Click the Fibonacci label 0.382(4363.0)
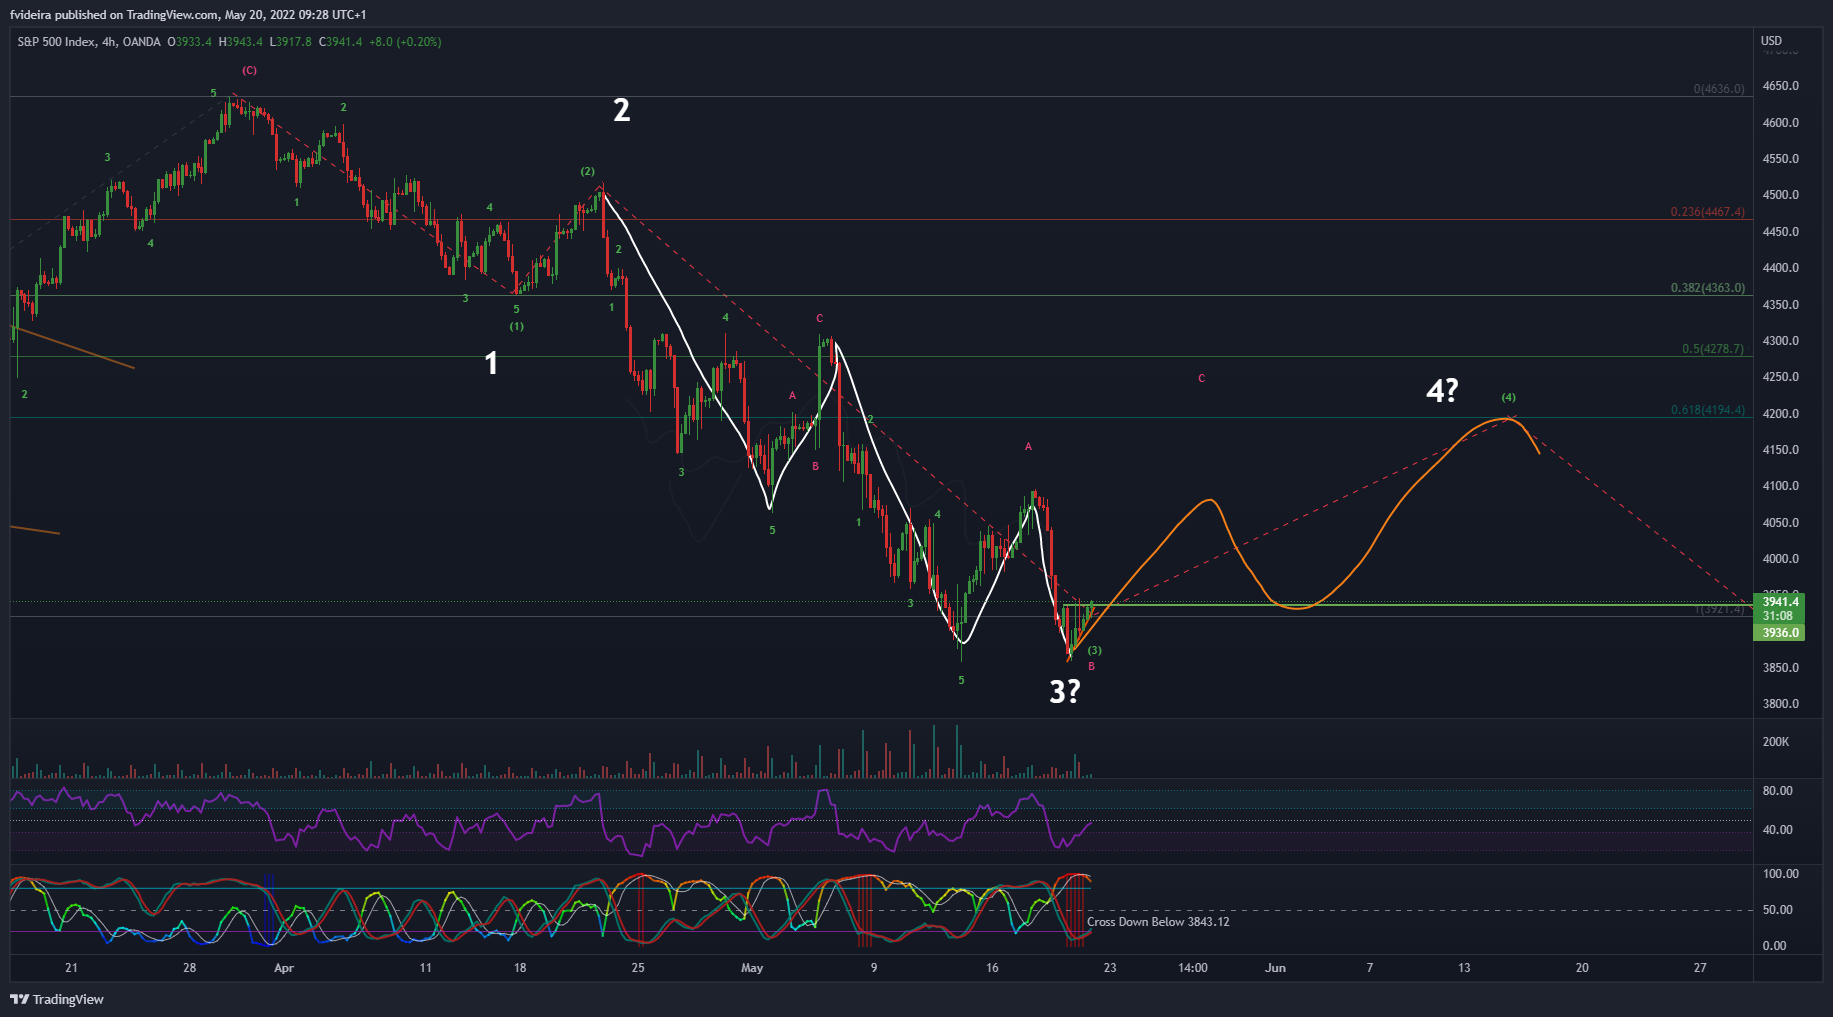Viewport: 1833px width, 1017px height. (1708, 288)
